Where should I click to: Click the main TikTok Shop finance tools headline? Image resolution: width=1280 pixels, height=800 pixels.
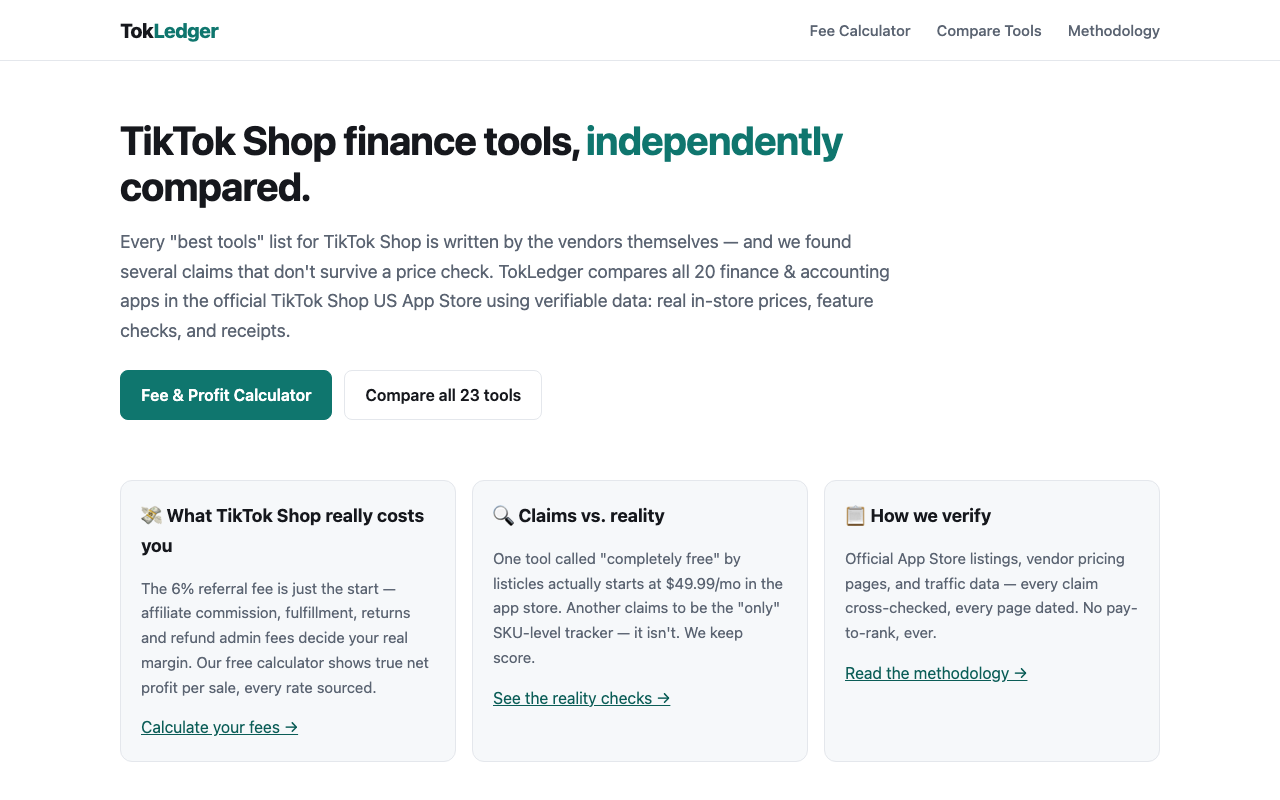(481, 164)
